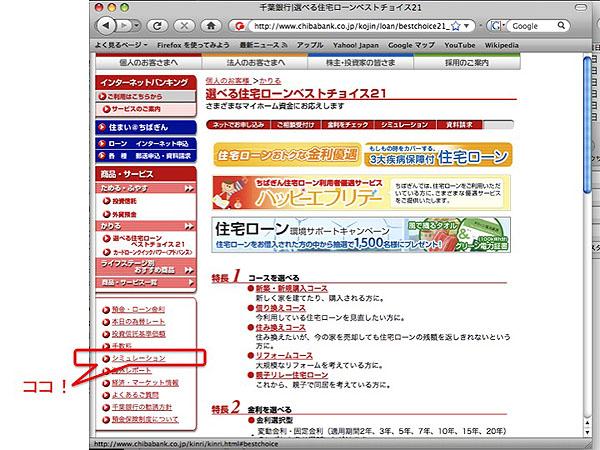Open the よく見るページ bookmarks menu
The height and width of the screenshot is (450, 600).
[x=121, y=45]
